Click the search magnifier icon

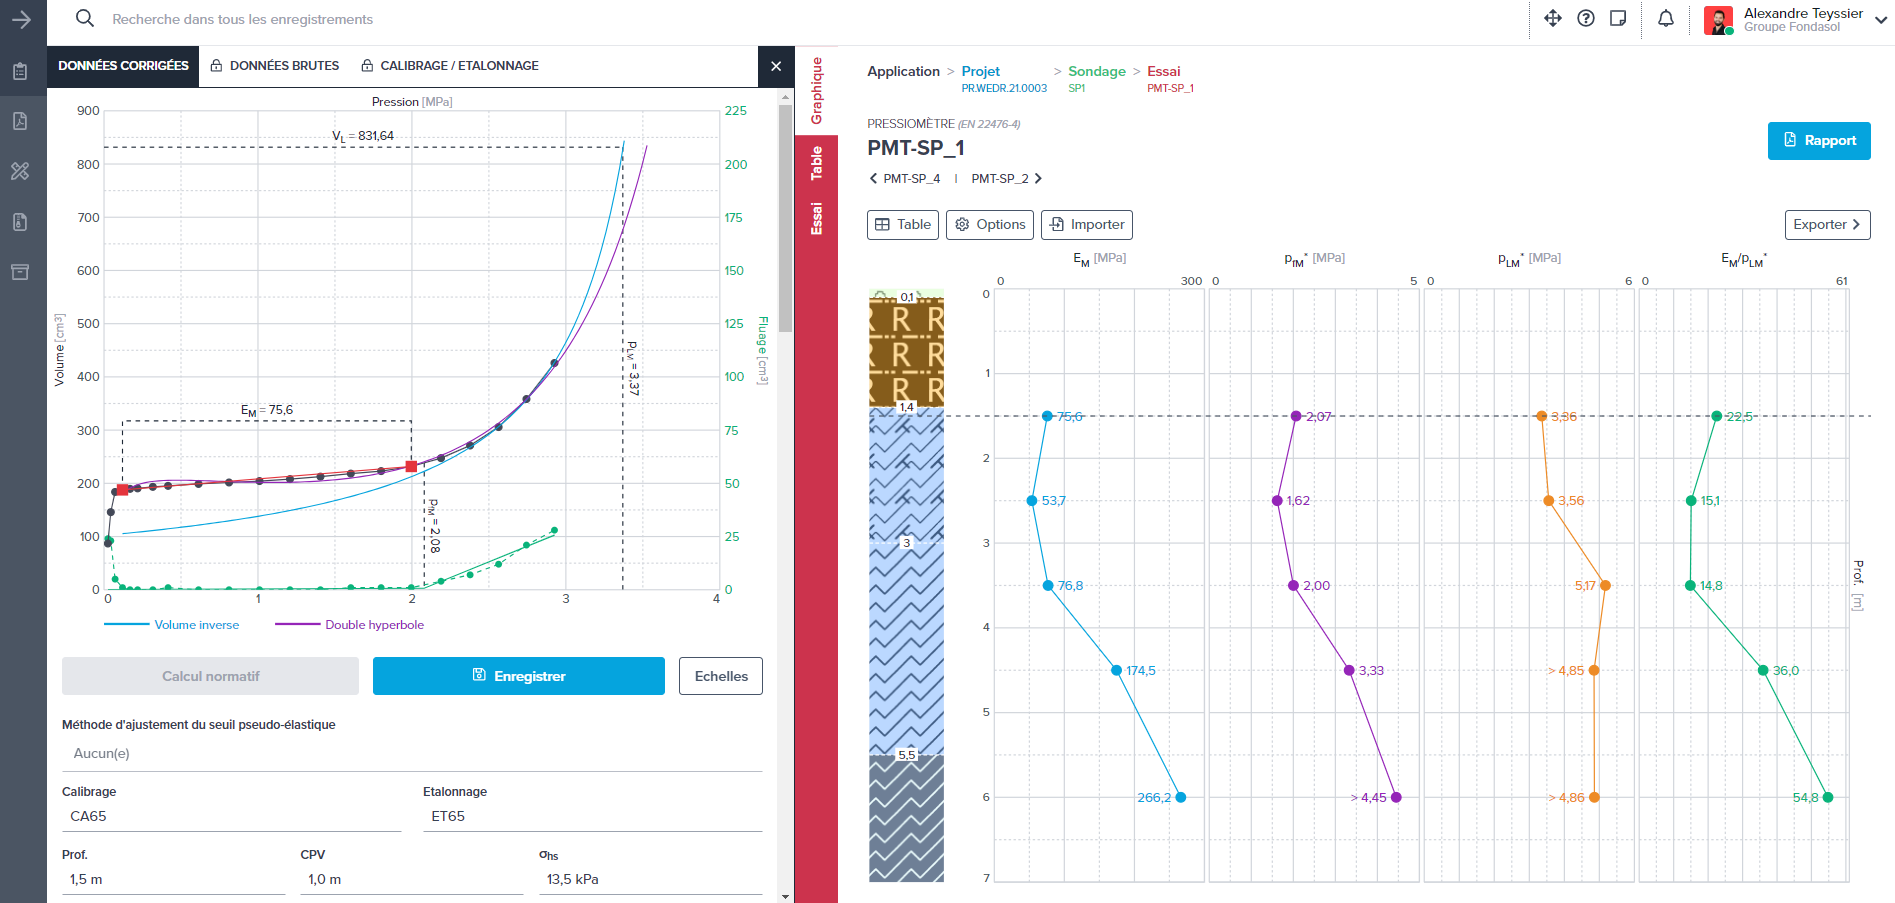click(85, 19)
